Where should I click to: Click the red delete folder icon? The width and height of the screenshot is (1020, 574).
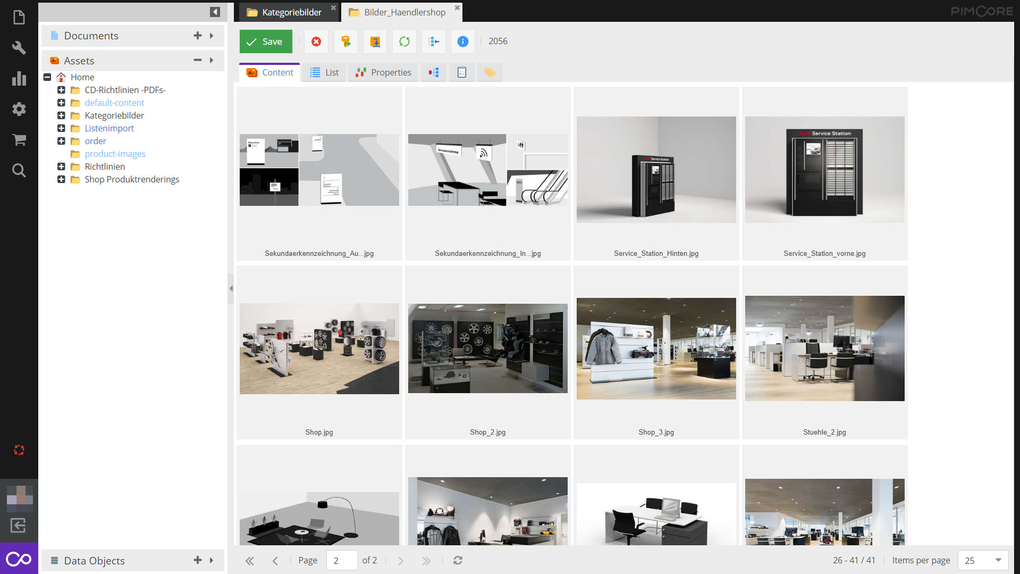316,41
